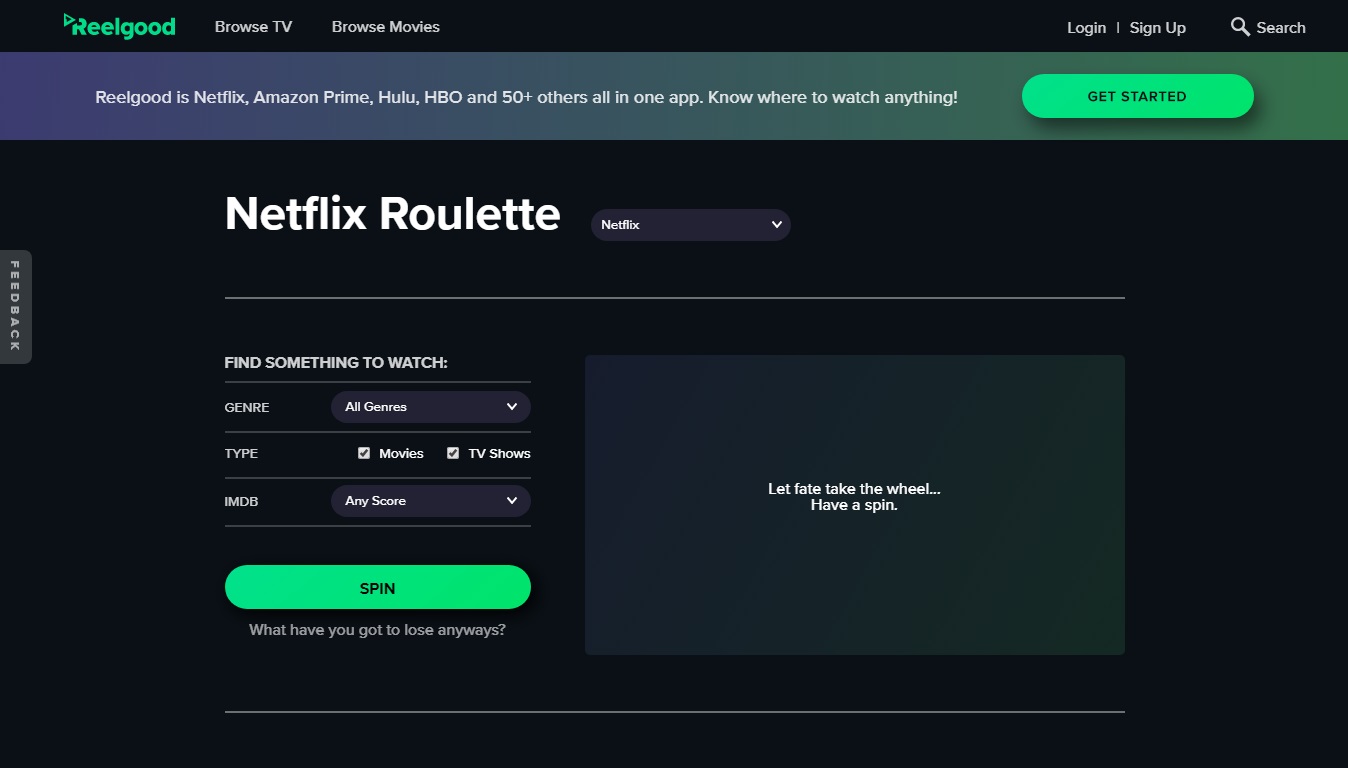The height and width of the screenshot is (768, 1348).
Task: Open the Netflix service dropdown
Action: [x=690, y=225]
